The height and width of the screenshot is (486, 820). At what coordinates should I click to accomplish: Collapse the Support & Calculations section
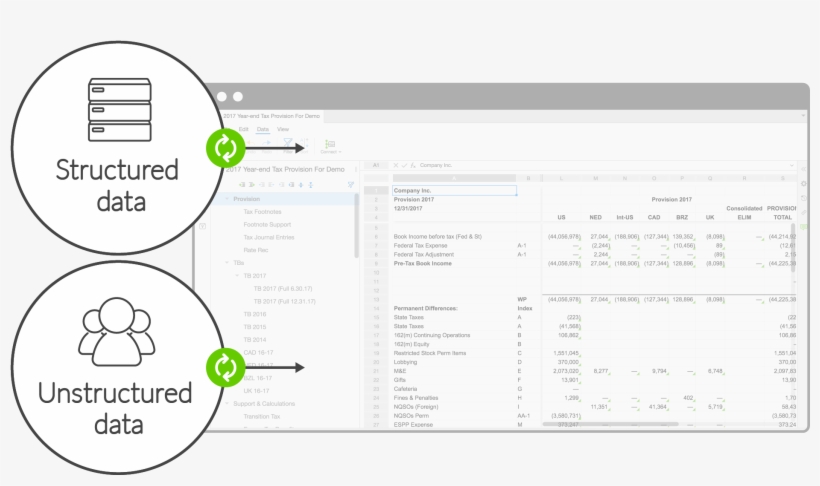pos(226,403)
